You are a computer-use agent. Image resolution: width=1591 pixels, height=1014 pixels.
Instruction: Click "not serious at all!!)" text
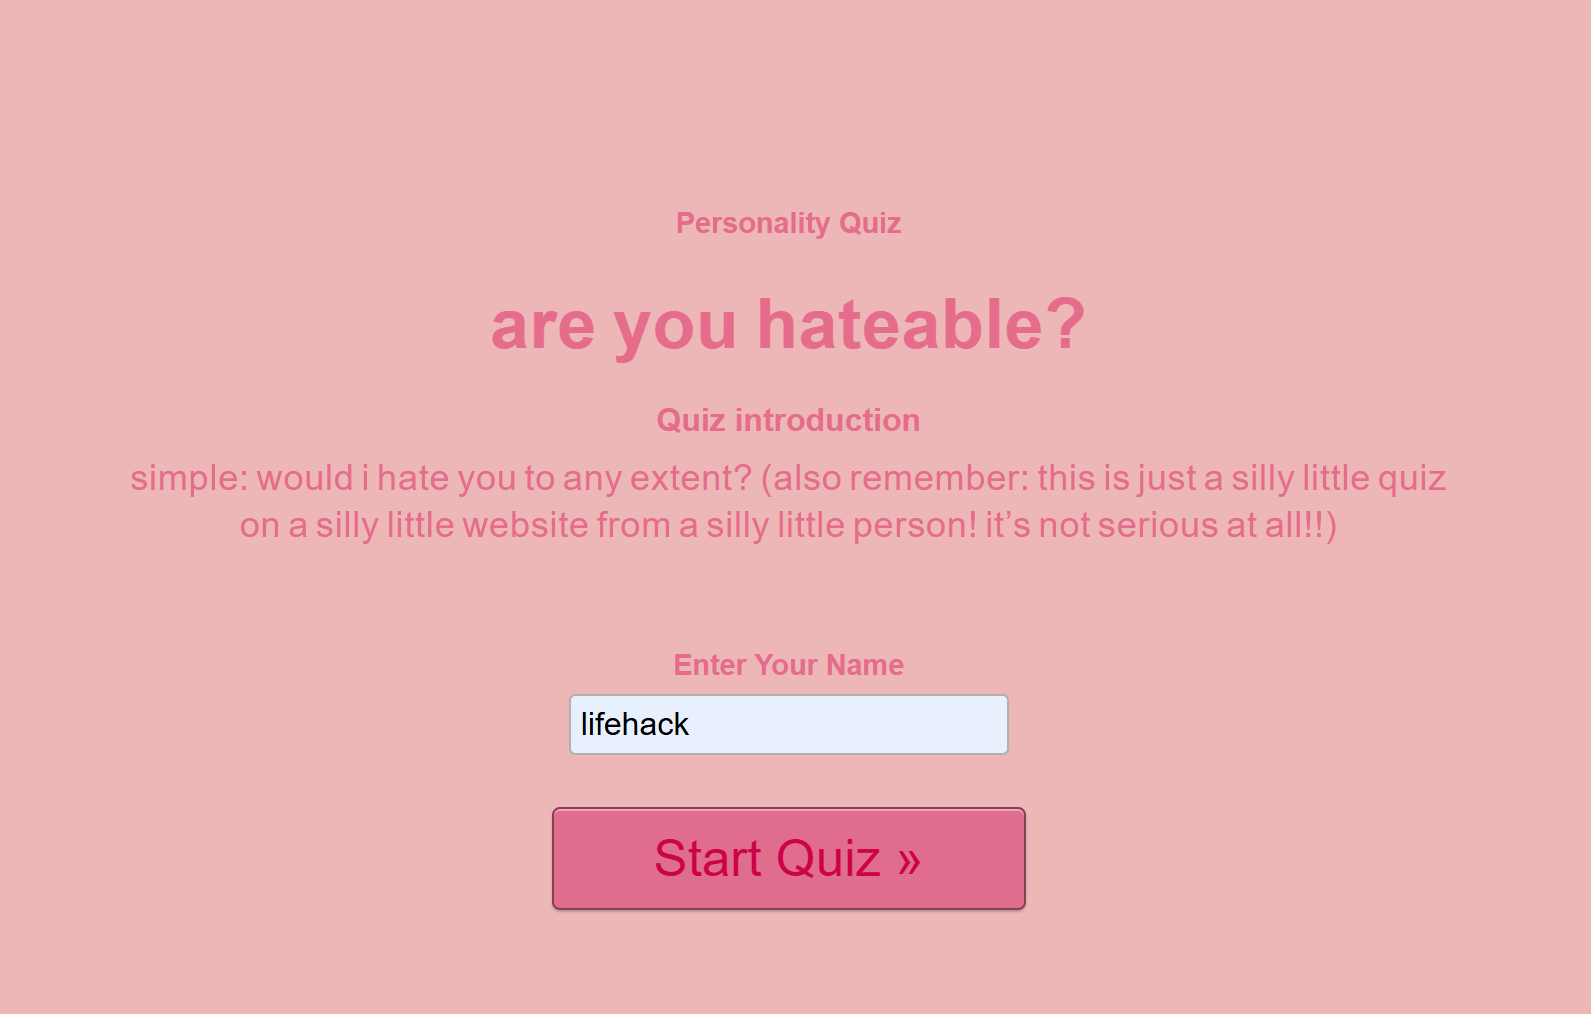[x=1187, y=525]
